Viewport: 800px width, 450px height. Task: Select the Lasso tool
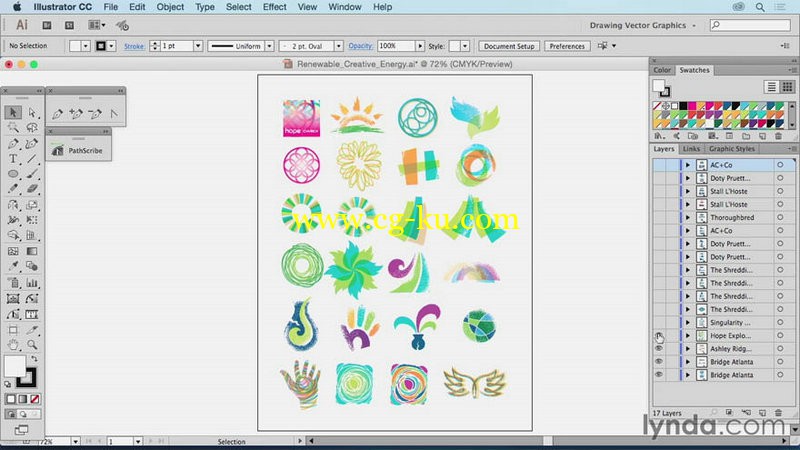pos(32,128)
